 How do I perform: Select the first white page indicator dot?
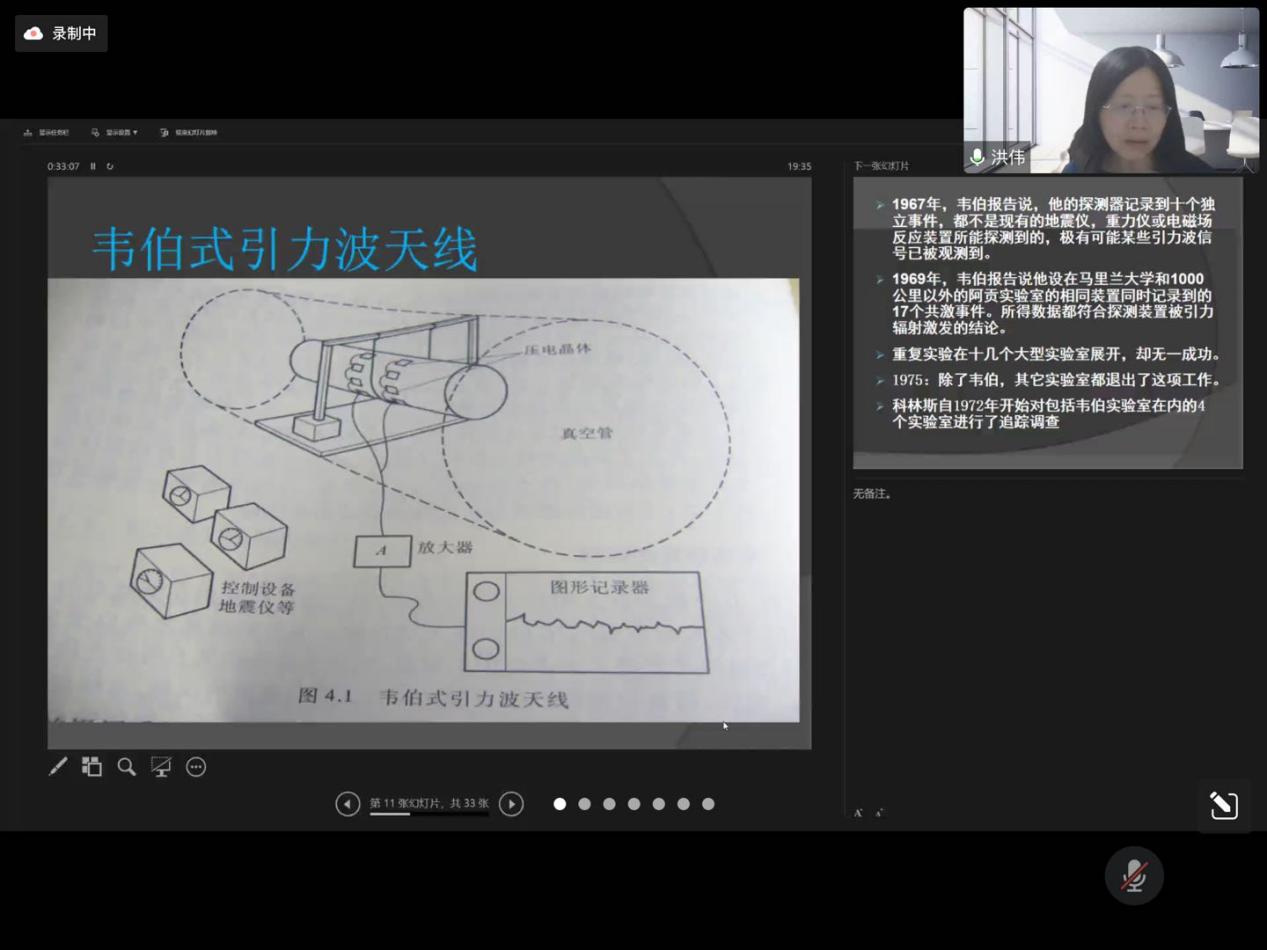tap(560, 804)
